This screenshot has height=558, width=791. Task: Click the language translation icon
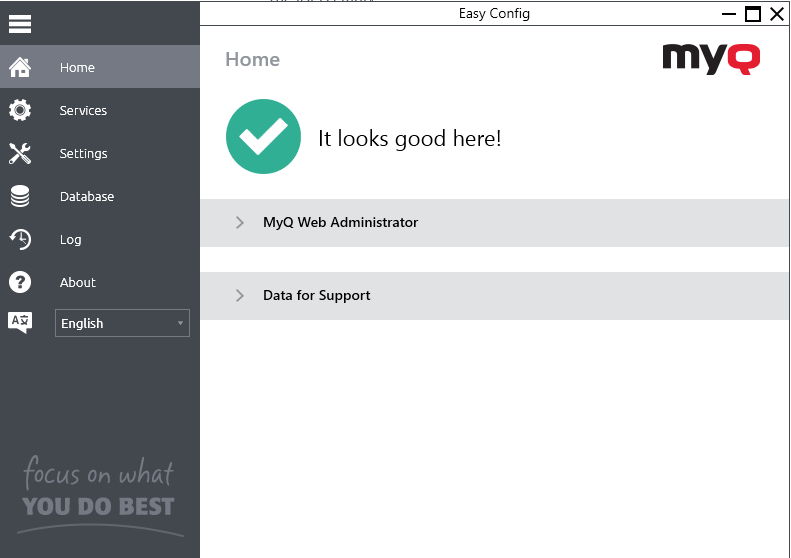[x=20, y=322]
